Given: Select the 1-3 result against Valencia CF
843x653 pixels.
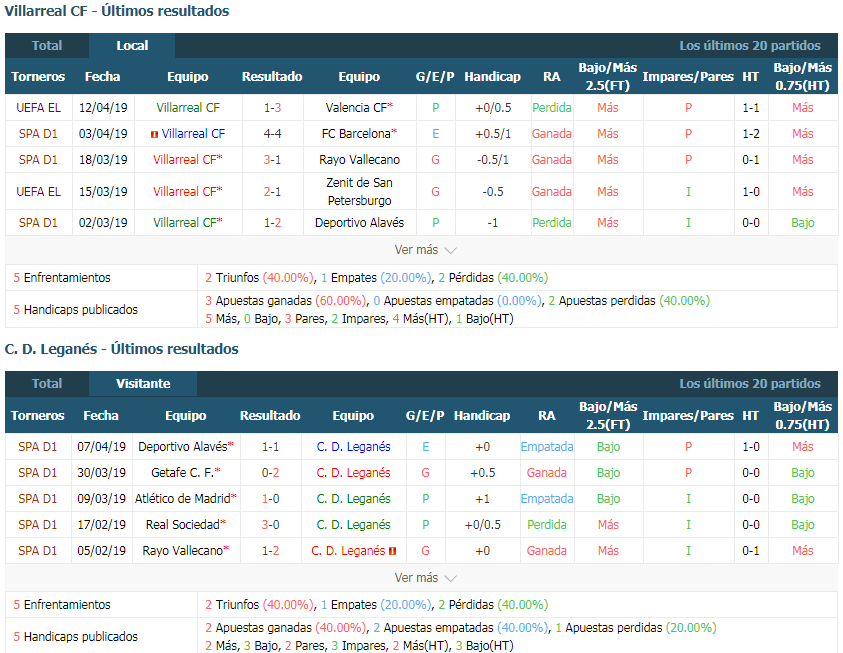Looking at the screenshot, I should [x=272, y=107].
